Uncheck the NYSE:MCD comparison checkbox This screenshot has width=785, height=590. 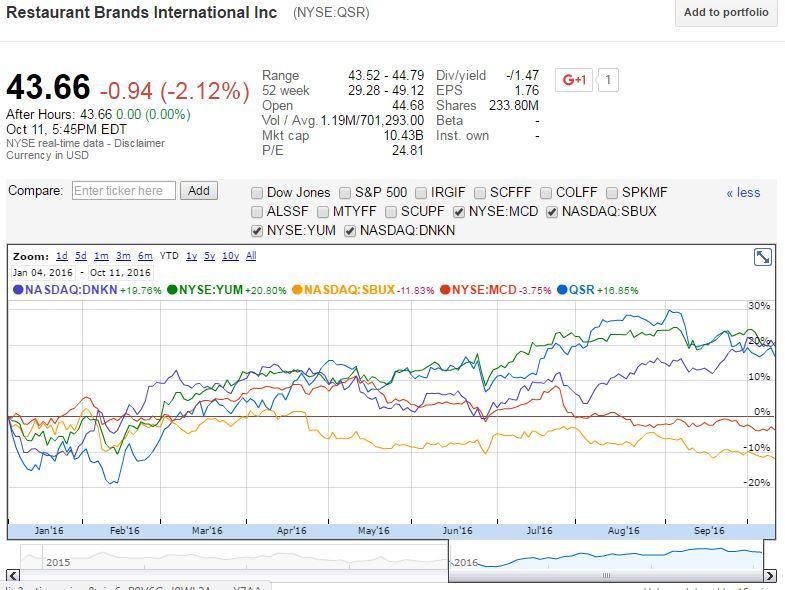point(459,212)
